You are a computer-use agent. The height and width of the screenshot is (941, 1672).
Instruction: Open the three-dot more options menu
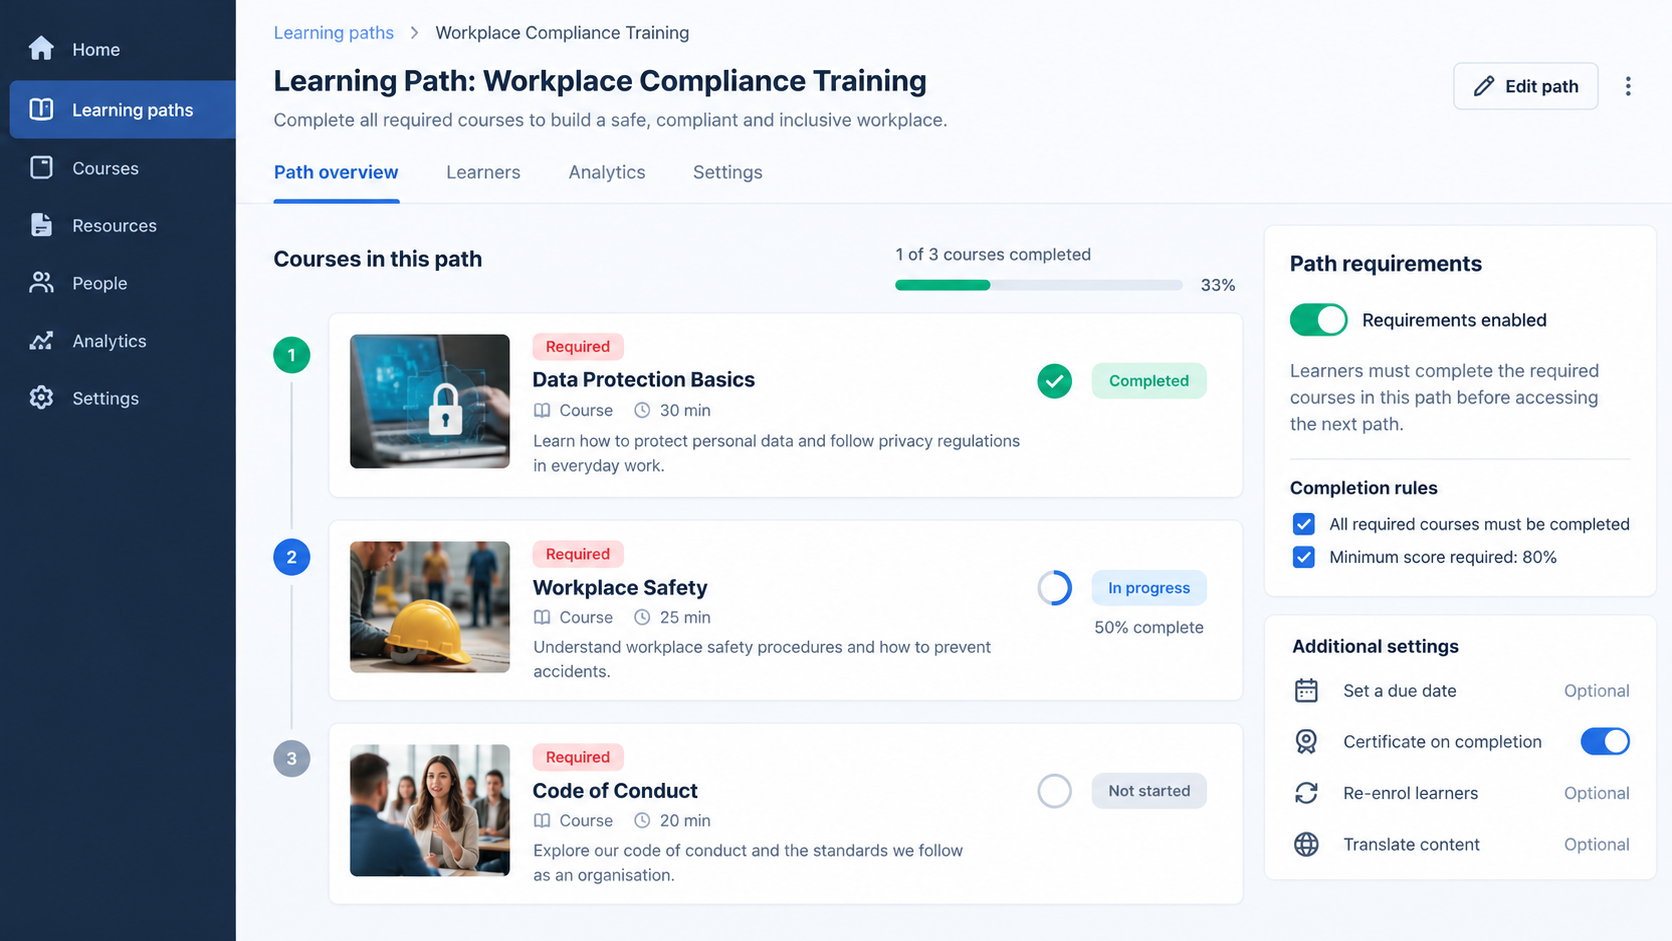point(1628,86)
